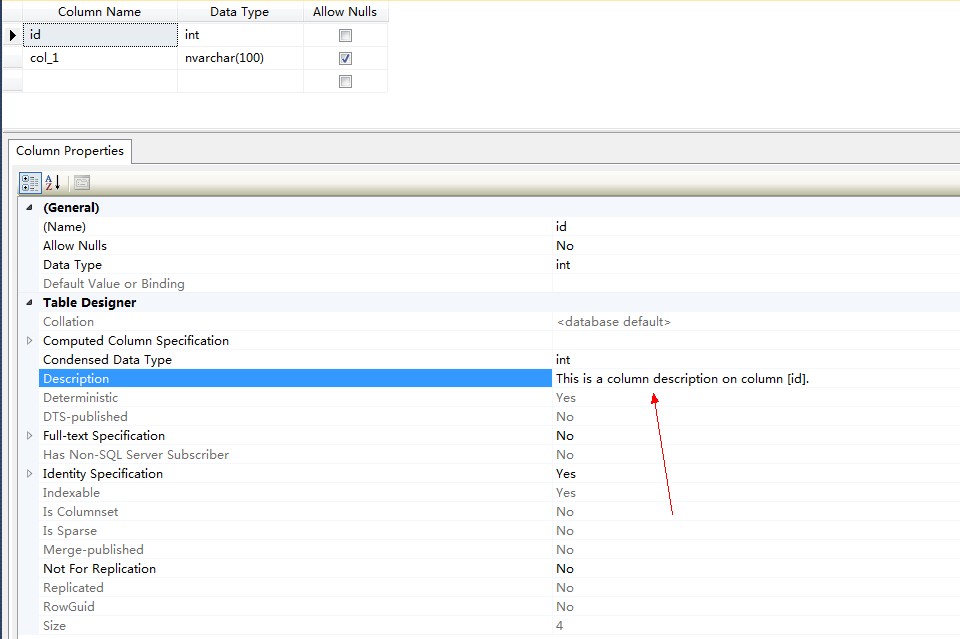Click the Data Type header
This screenshot has height=639, width=960.
[x=239, y=12]
